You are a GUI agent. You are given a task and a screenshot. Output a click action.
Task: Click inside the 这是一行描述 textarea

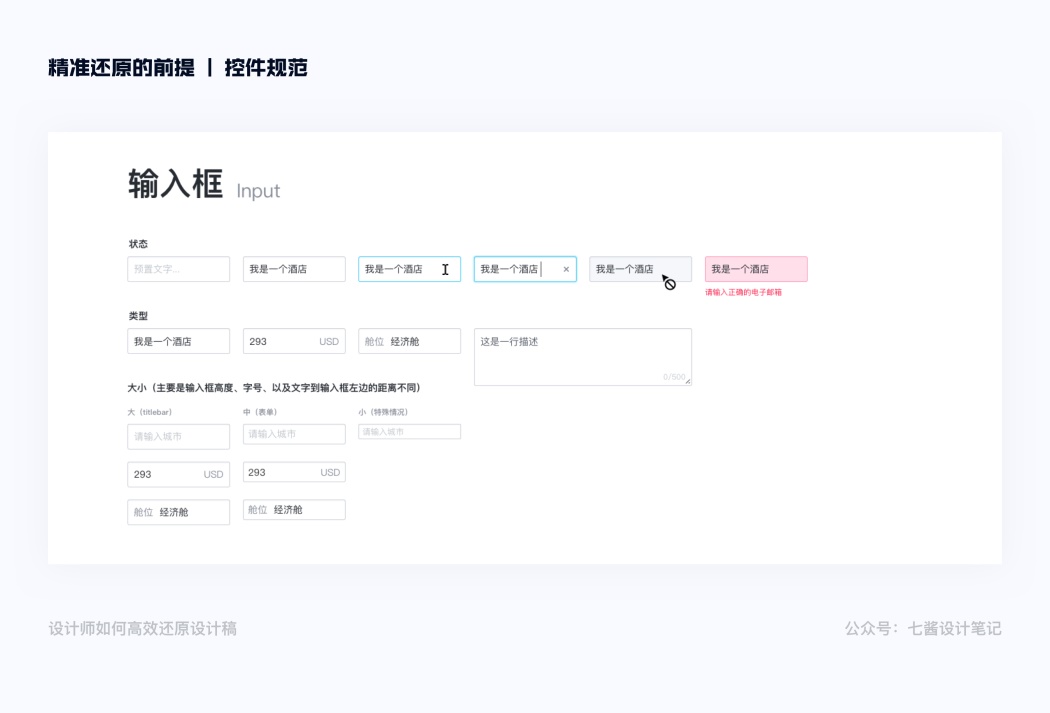583,357
